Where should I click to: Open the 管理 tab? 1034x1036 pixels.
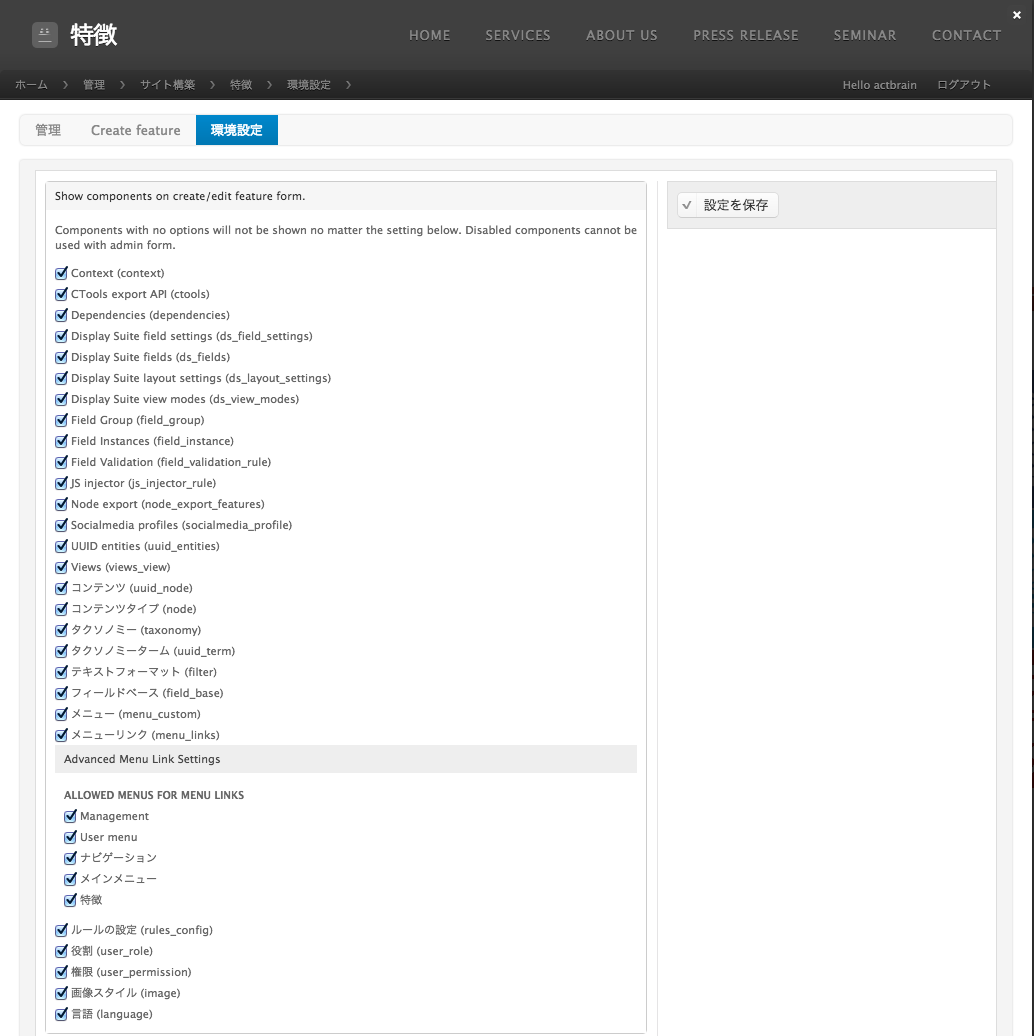click(x=48, y=130)
